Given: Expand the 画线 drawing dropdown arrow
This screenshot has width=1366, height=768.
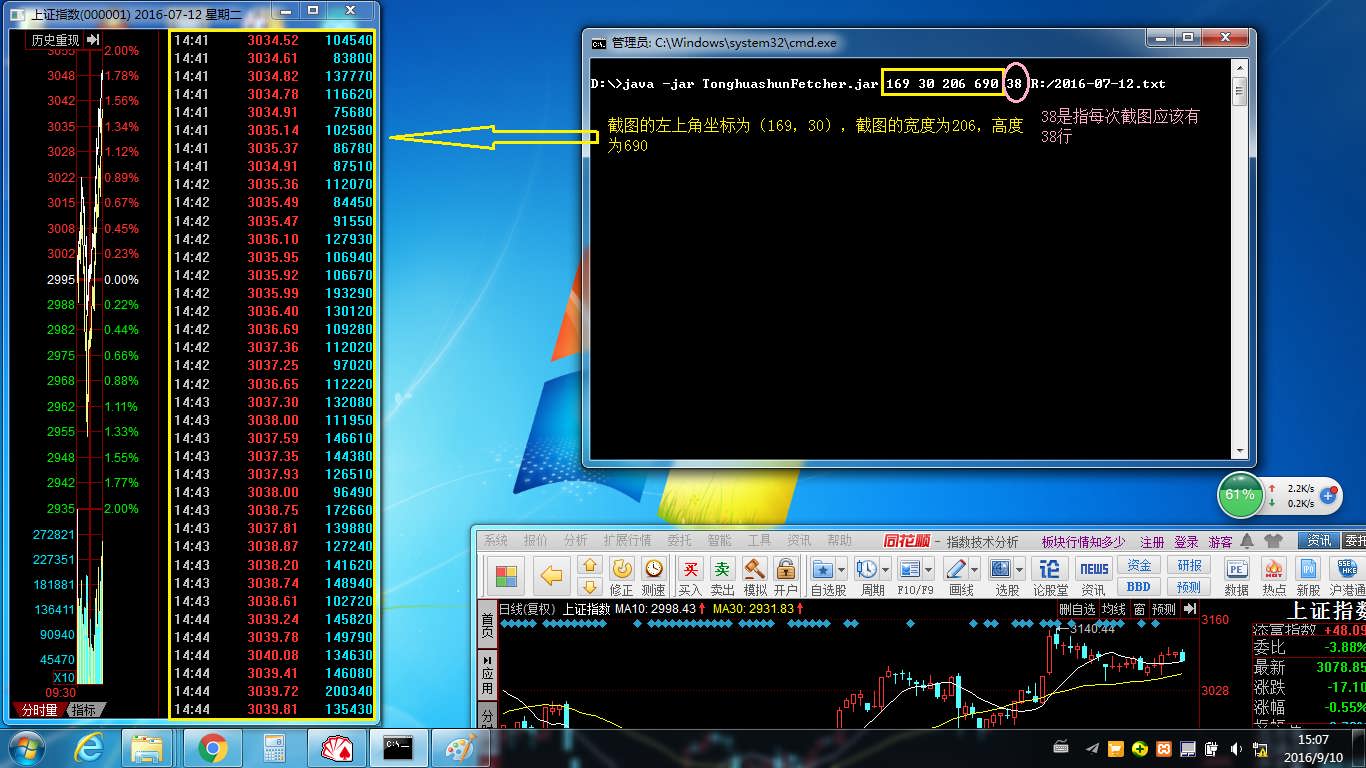Looking at the screenshot, I should tap(974, 569).
